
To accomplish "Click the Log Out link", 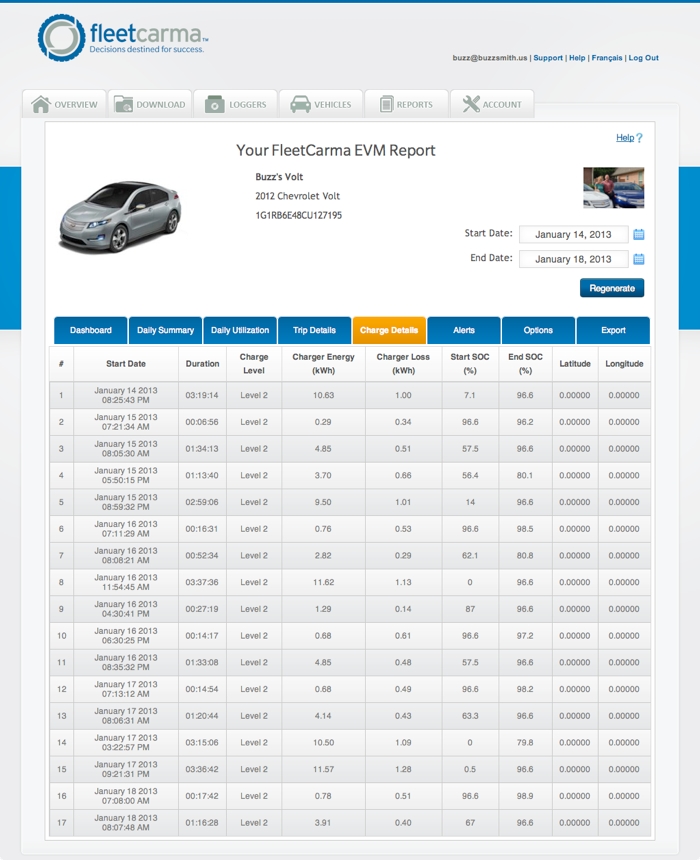I will click(643, 58).
